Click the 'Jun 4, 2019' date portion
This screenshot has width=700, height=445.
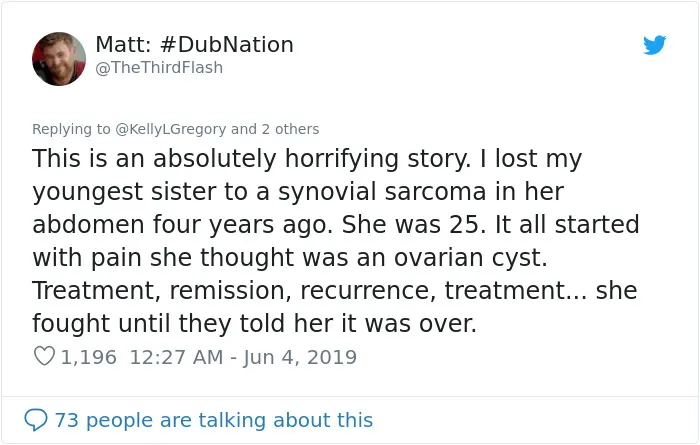pyautogui.click(x=300, y=357)
